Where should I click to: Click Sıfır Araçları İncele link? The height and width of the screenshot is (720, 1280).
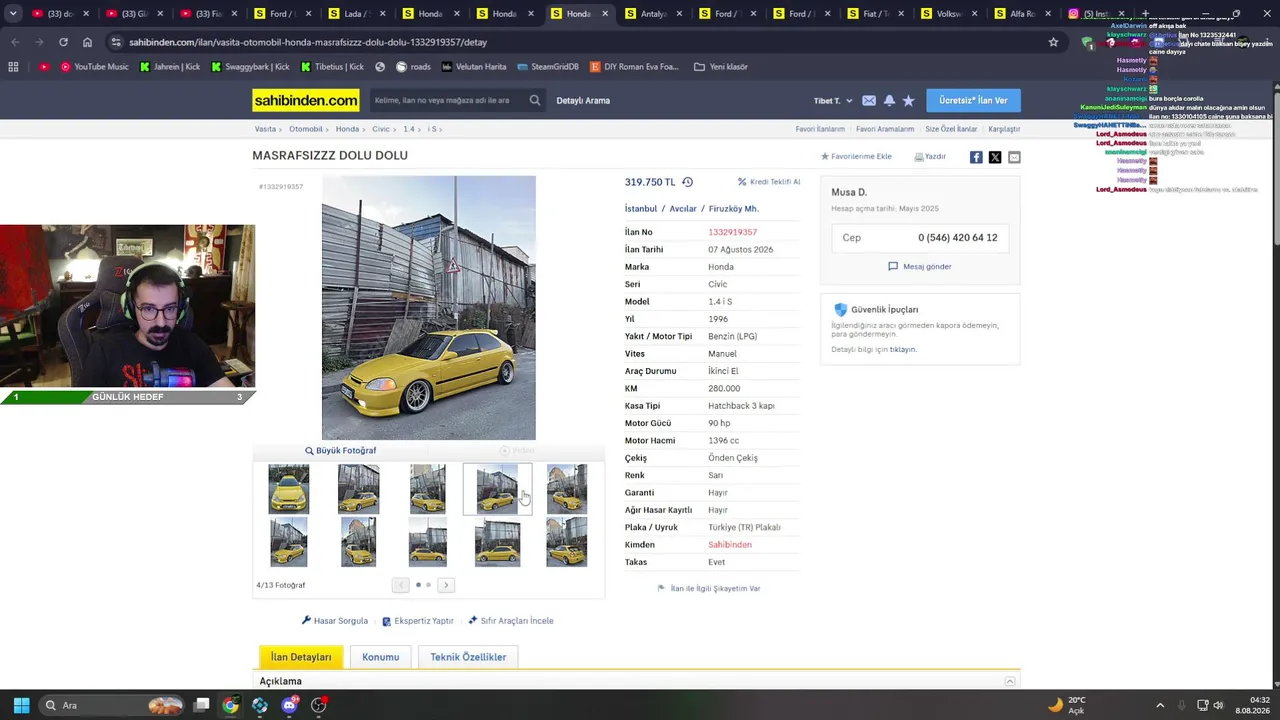(511, 621)
